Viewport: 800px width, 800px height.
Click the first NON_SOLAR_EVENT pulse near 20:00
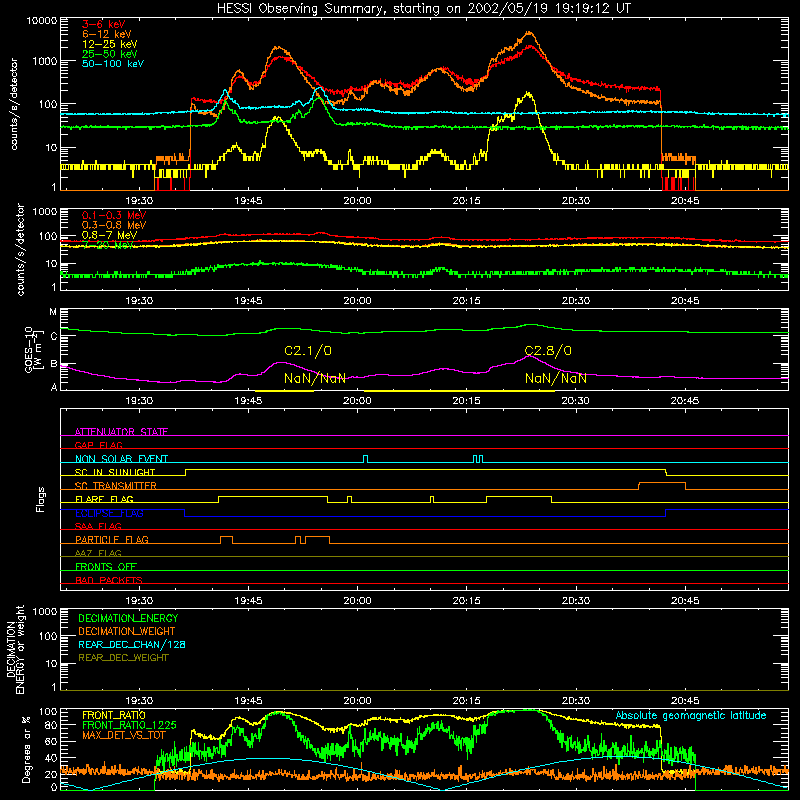[365, 459]
